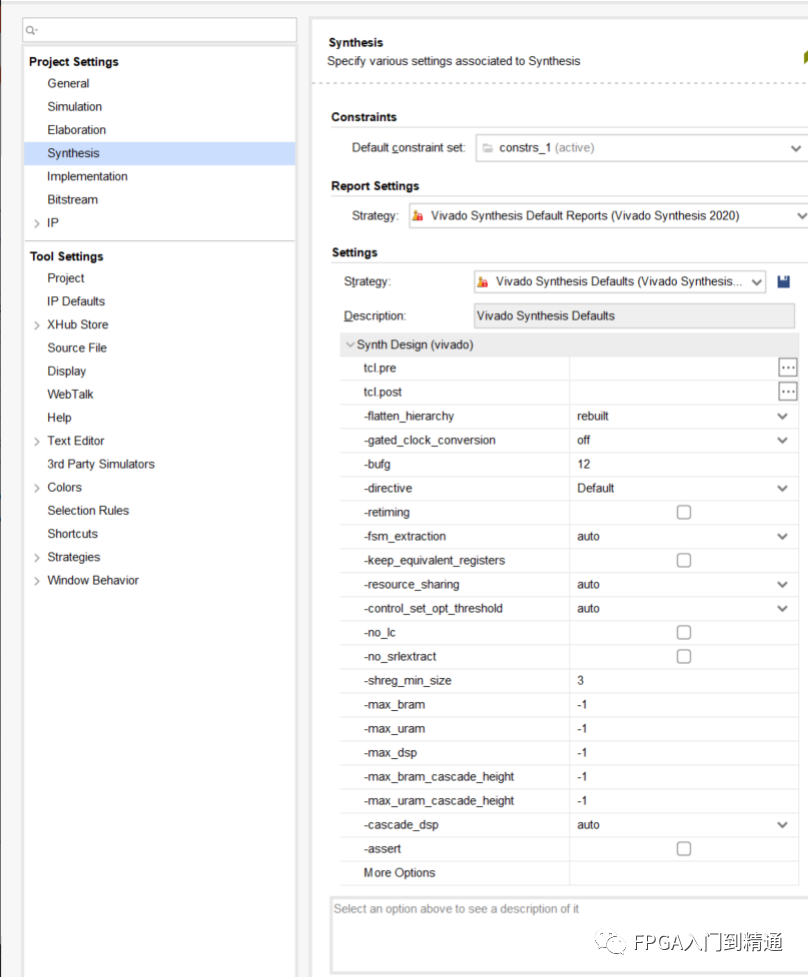Click the Report Settings strategy icon

(417, 216)
